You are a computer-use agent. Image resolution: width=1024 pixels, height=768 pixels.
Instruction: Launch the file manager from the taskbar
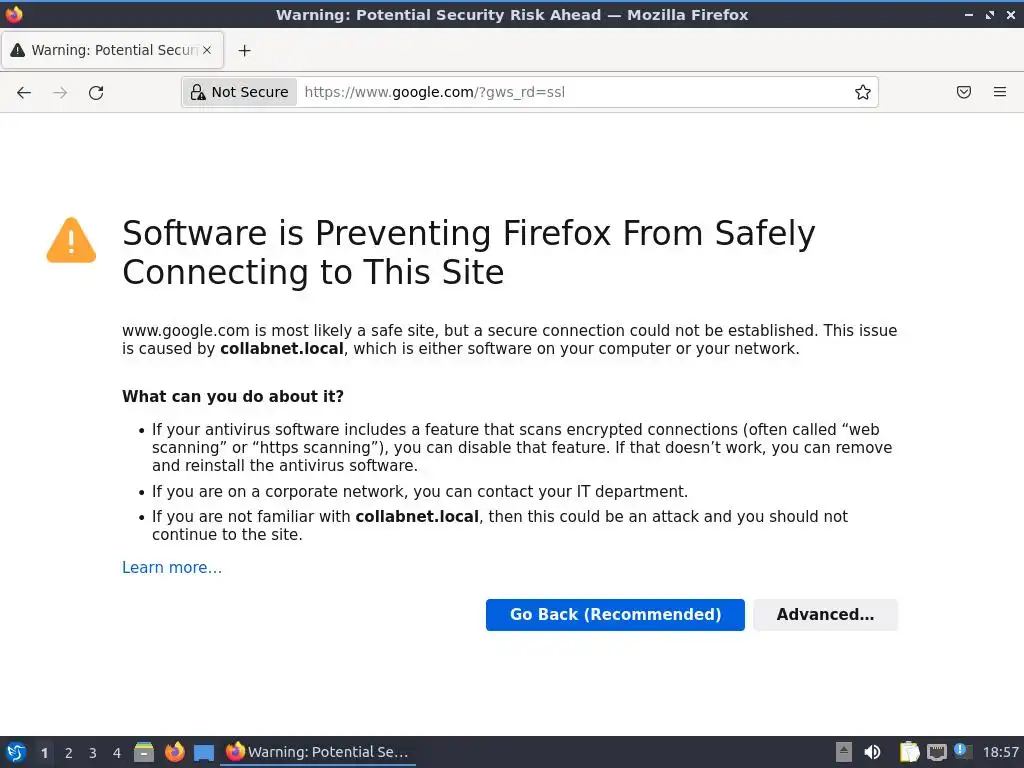tap(144, 752)
